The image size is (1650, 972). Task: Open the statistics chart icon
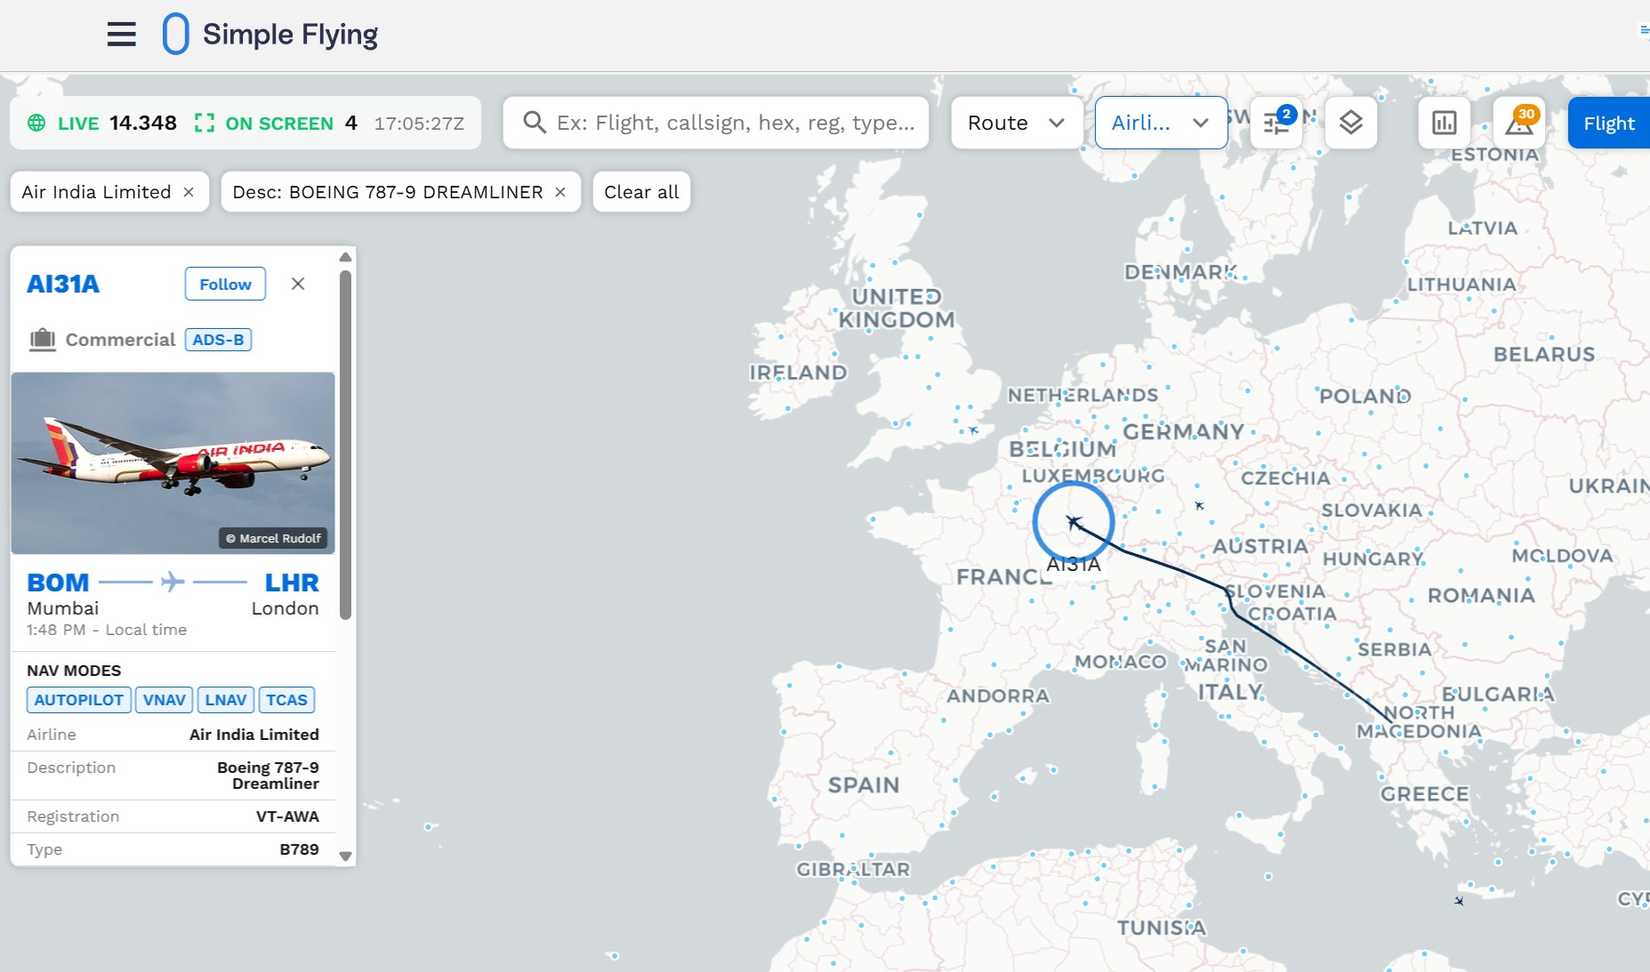click(1444, 123)
